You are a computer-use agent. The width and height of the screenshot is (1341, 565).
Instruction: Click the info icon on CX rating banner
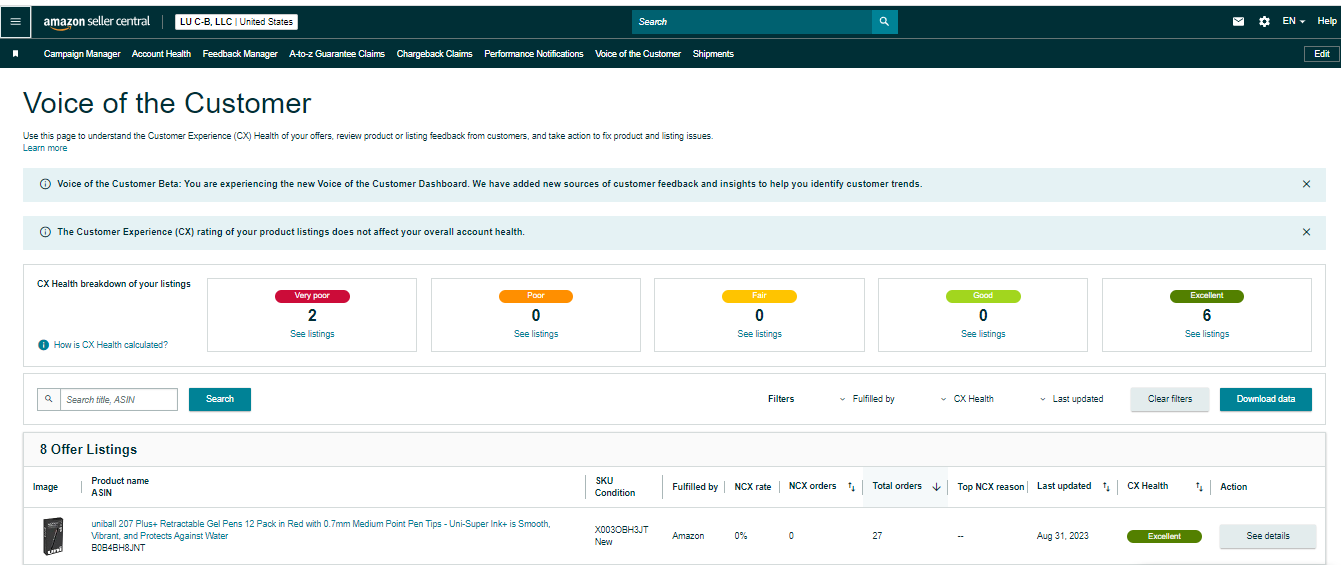pos(45,232)
